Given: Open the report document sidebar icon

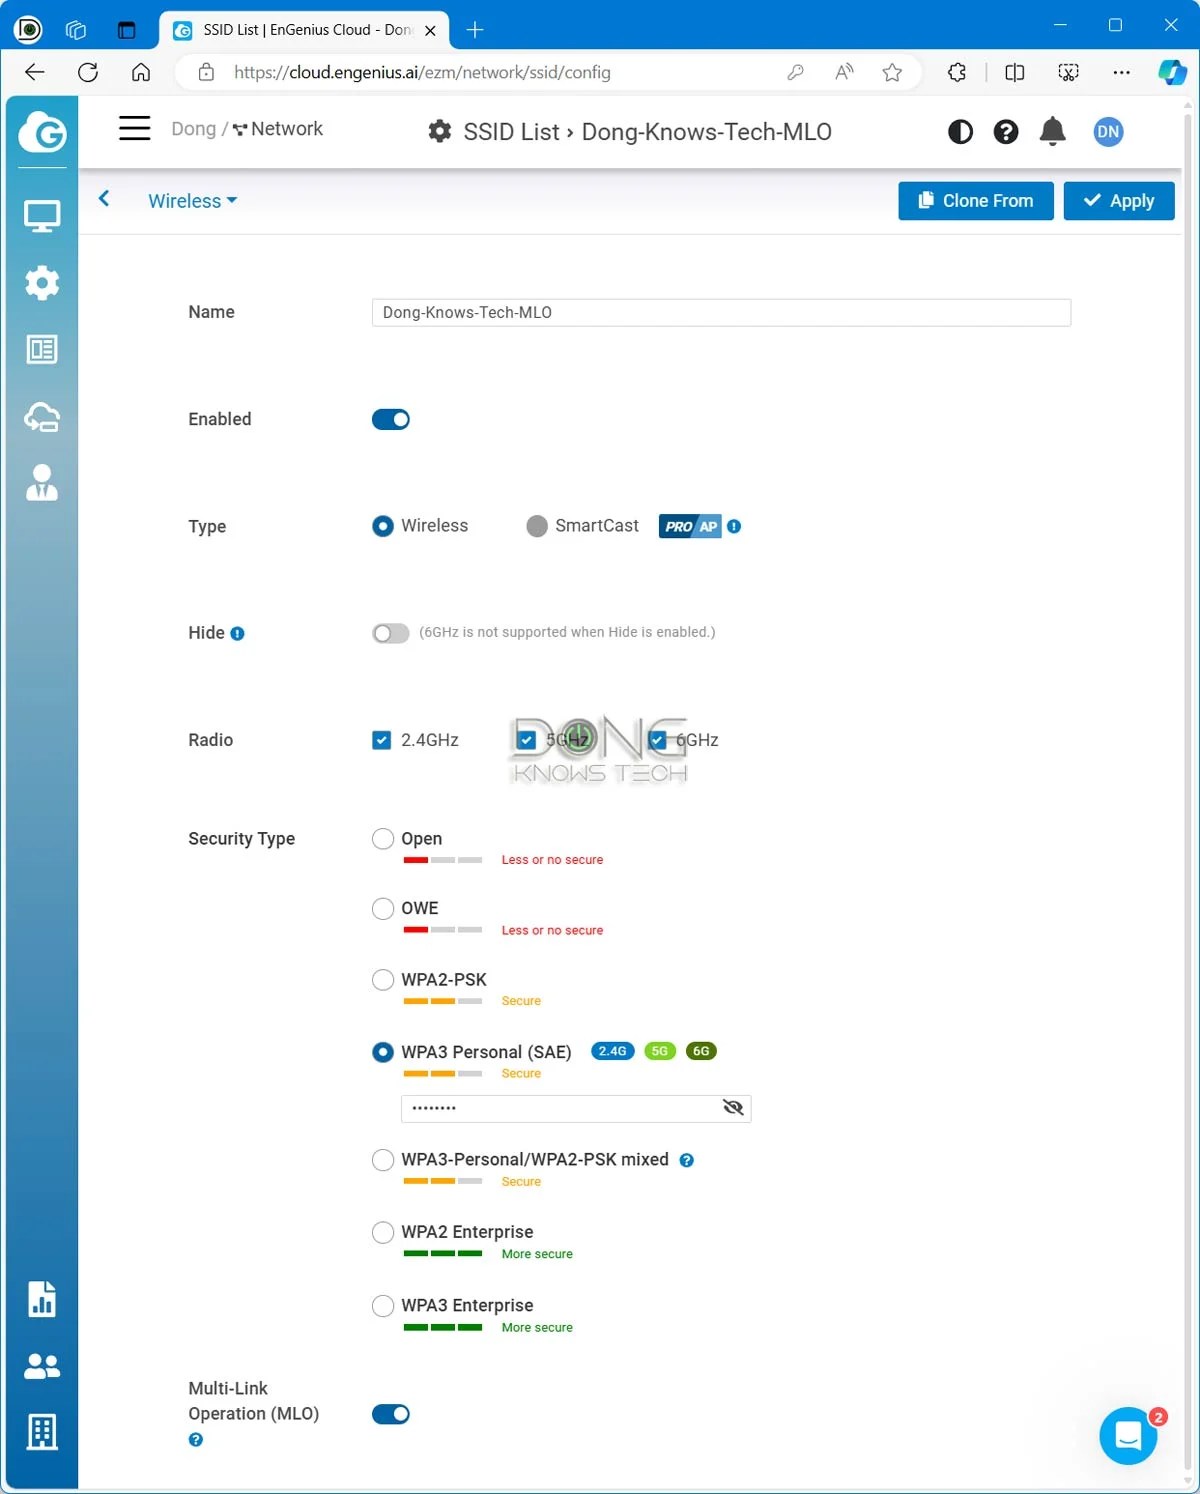Looking at the screenshot, I should pyautogui.click(x=42, y=1299).
